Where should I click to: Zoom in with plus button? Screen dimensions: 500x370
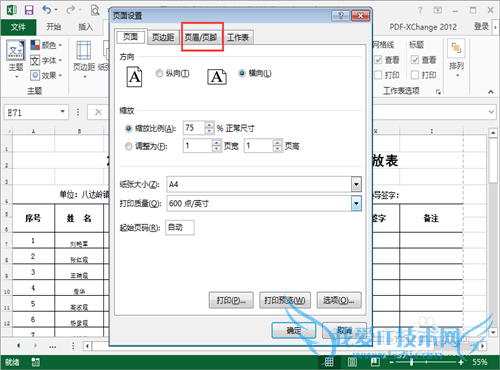461,362
